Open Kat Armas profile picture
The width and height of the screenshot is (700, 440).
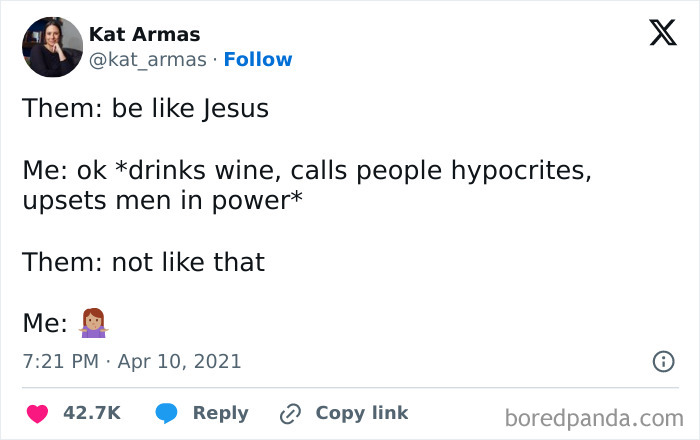(x=52, y=47)
